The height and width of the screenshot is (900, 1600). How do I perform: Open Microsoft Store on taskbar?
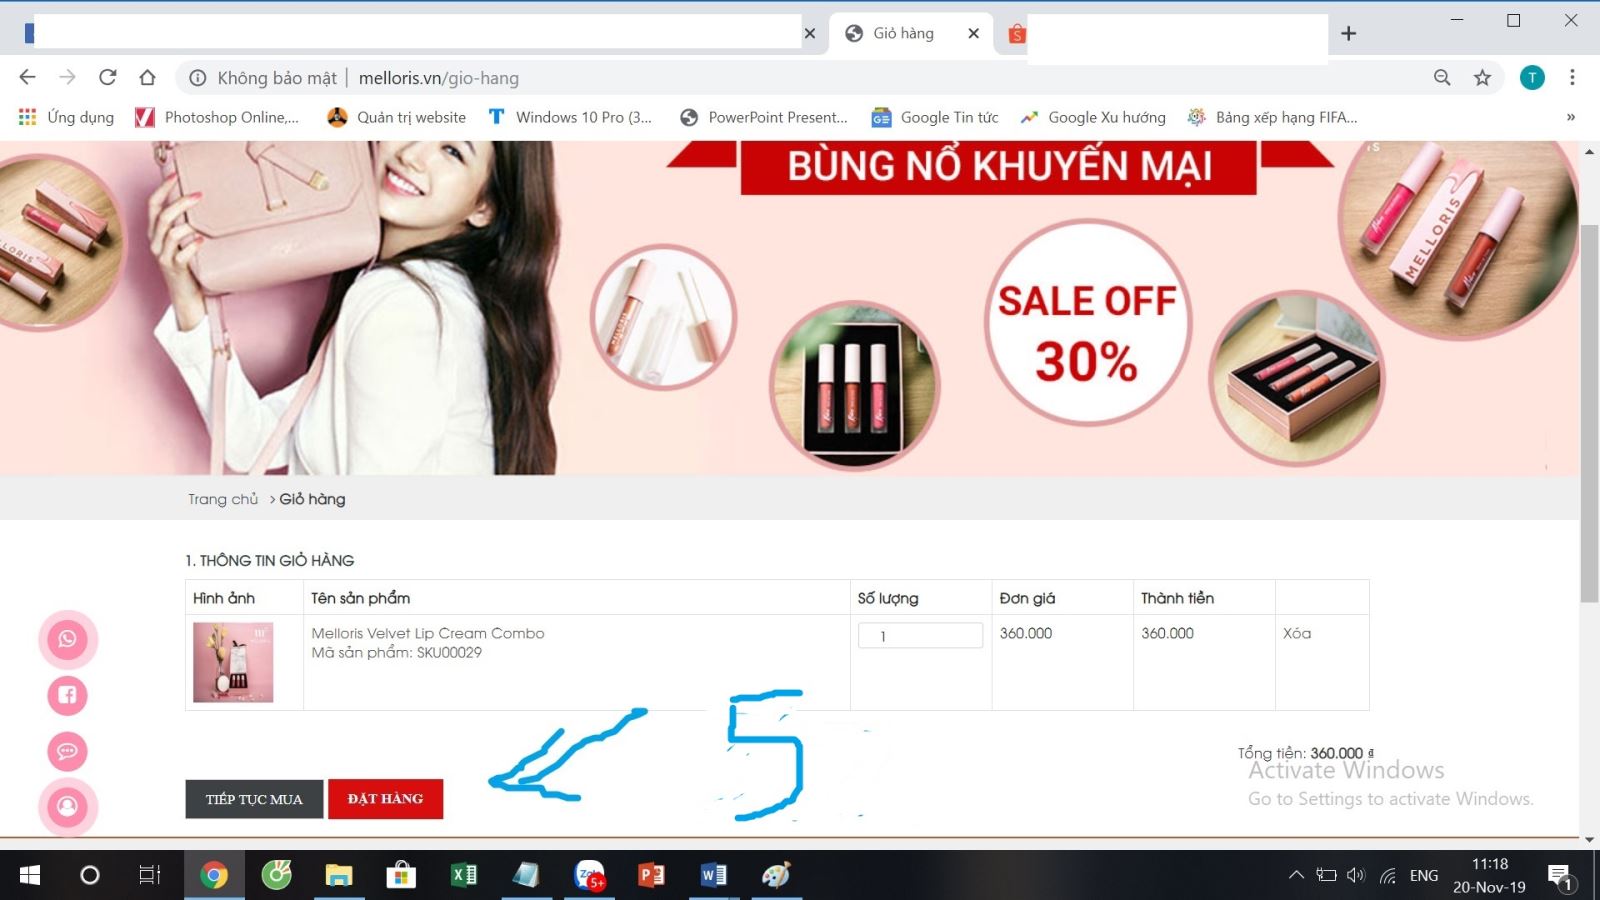[x=401, y=876]
